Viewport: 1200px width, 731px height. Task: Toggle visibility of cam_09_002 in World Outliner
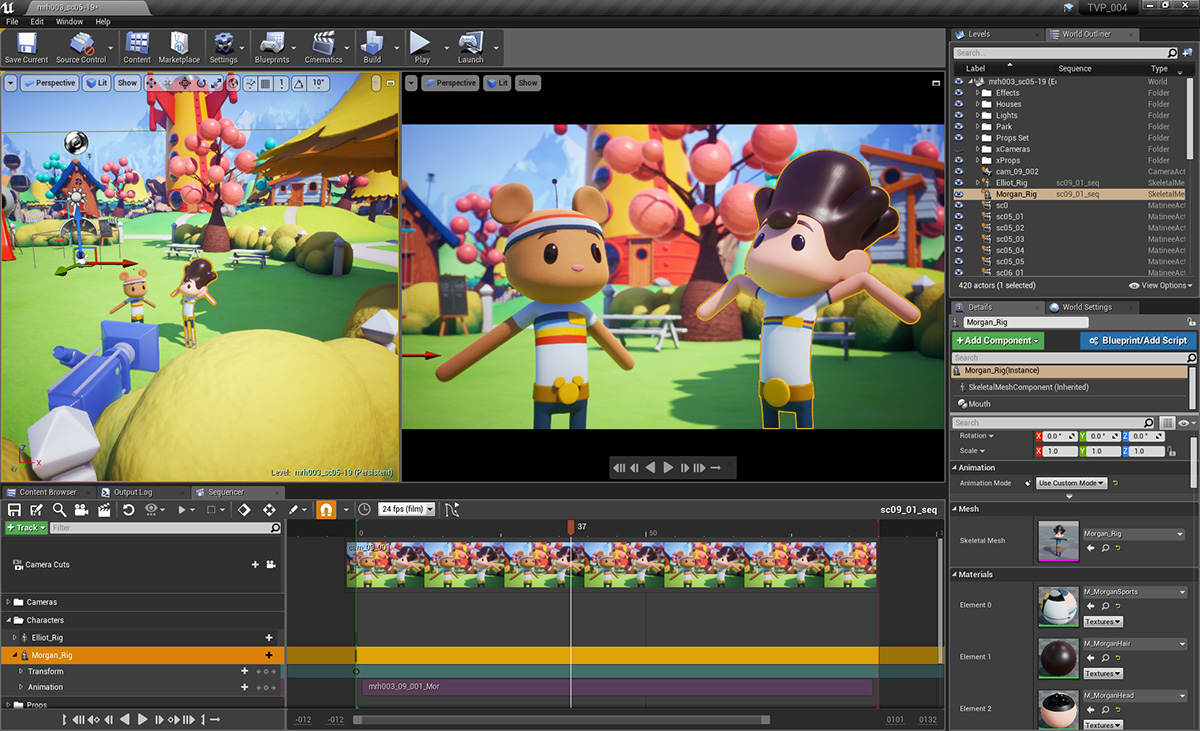[959, 172]
